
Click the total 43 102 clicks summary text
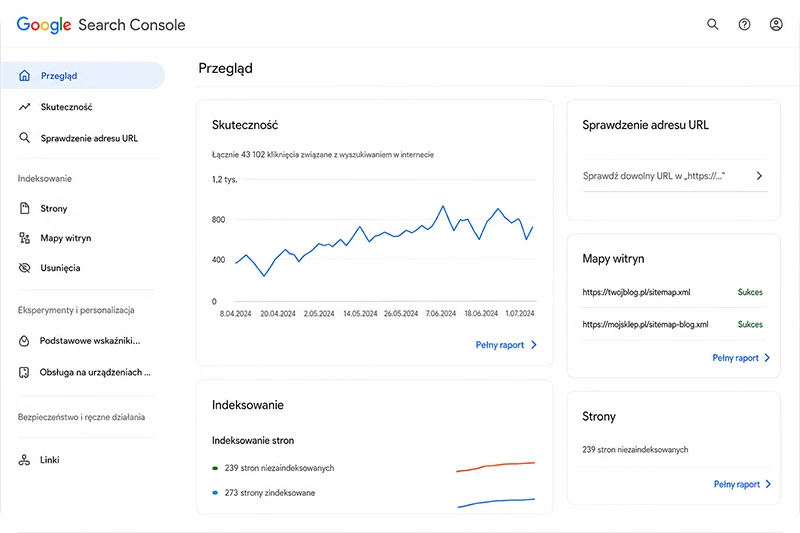pos(323,155)
